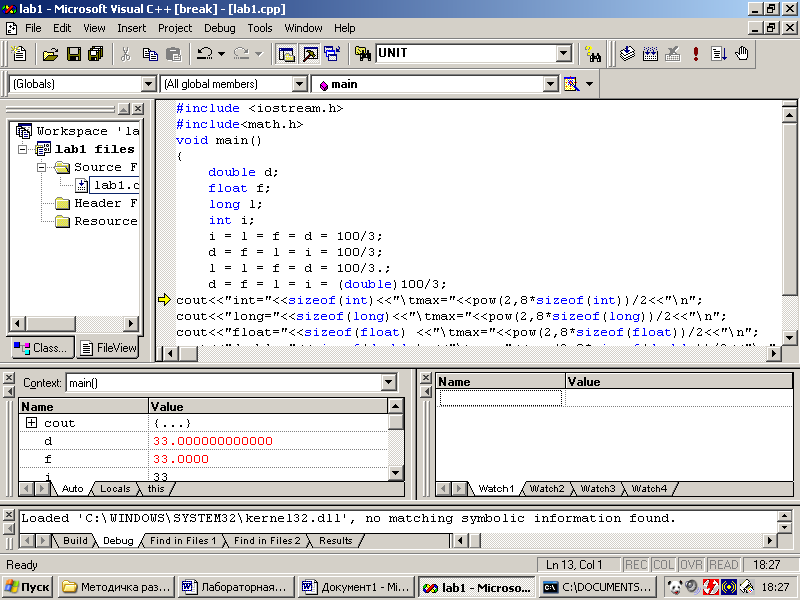
Task: Collapse the Source Files folder node
Action: (42, 167)
